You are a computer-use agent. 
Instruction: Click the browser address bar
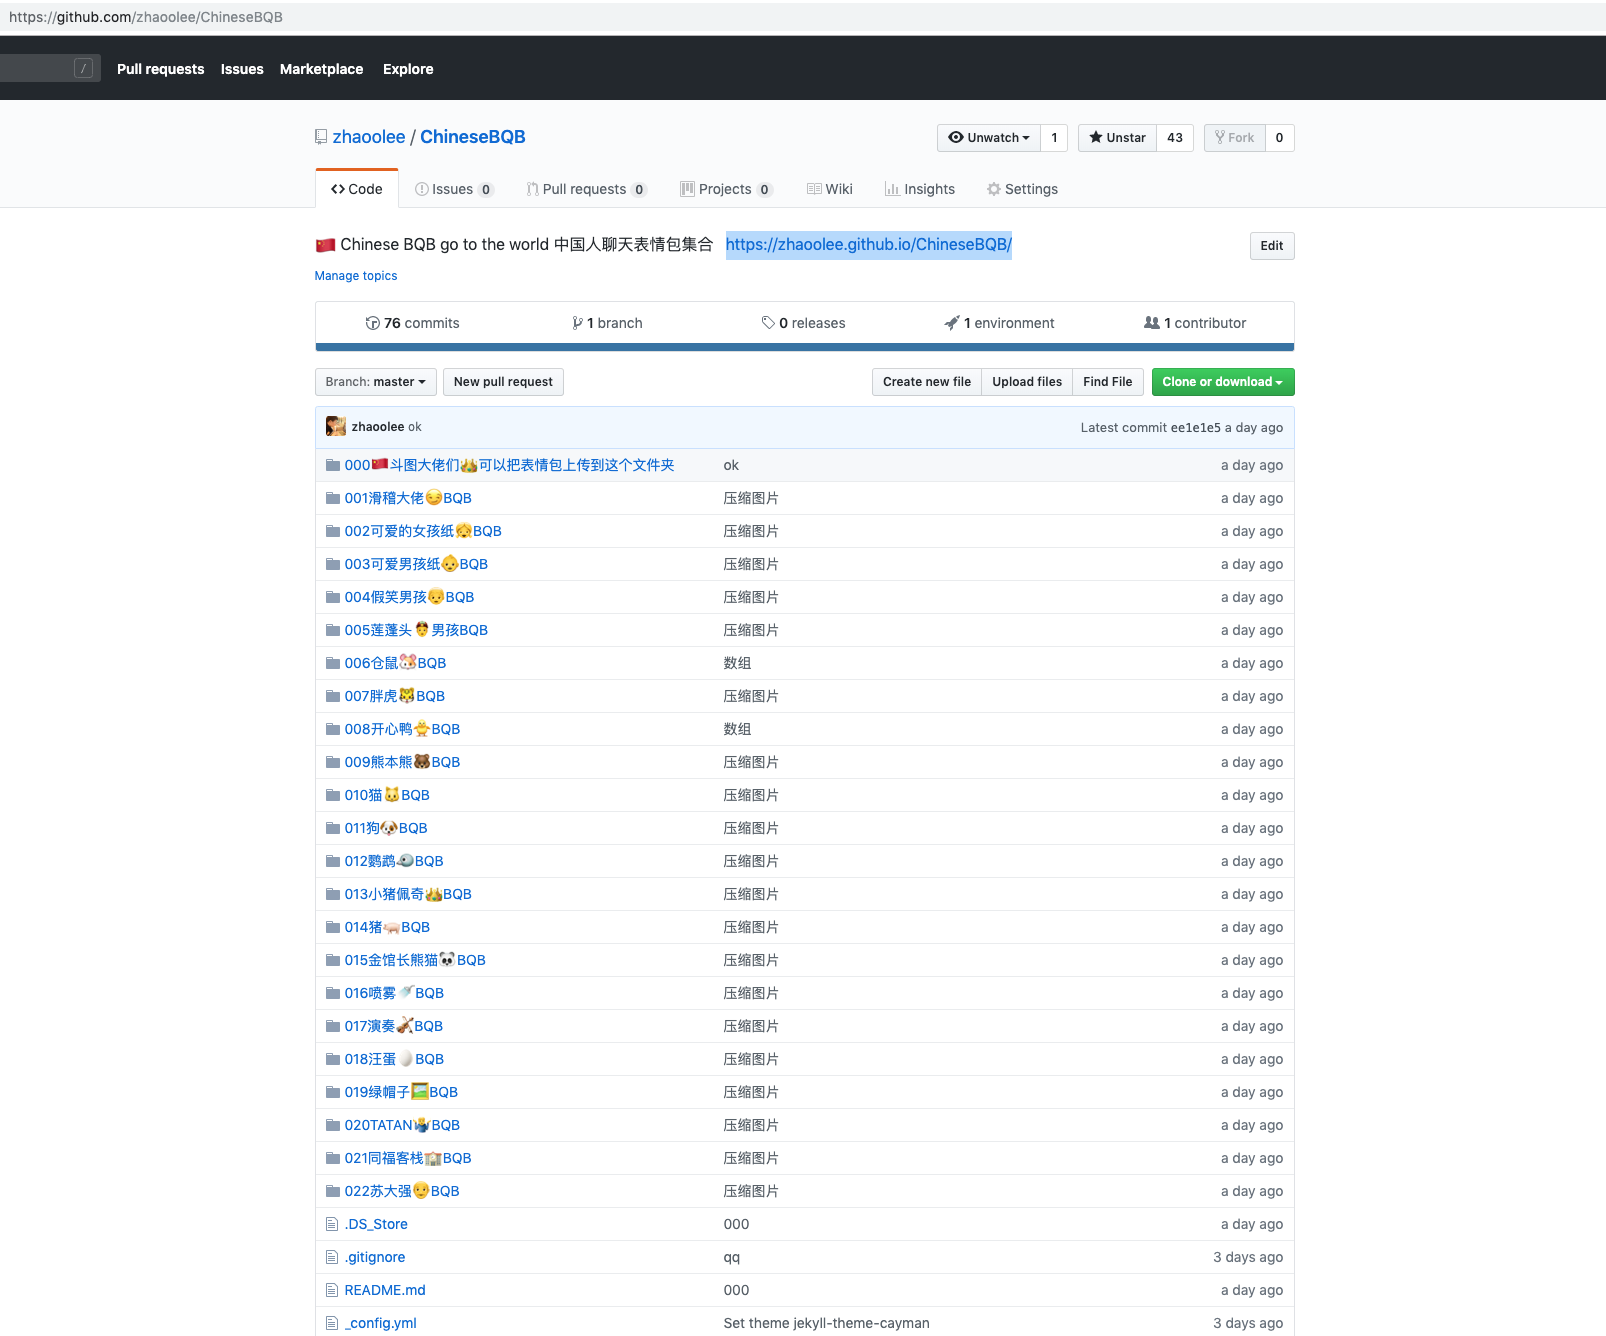(x=400, y=16)
